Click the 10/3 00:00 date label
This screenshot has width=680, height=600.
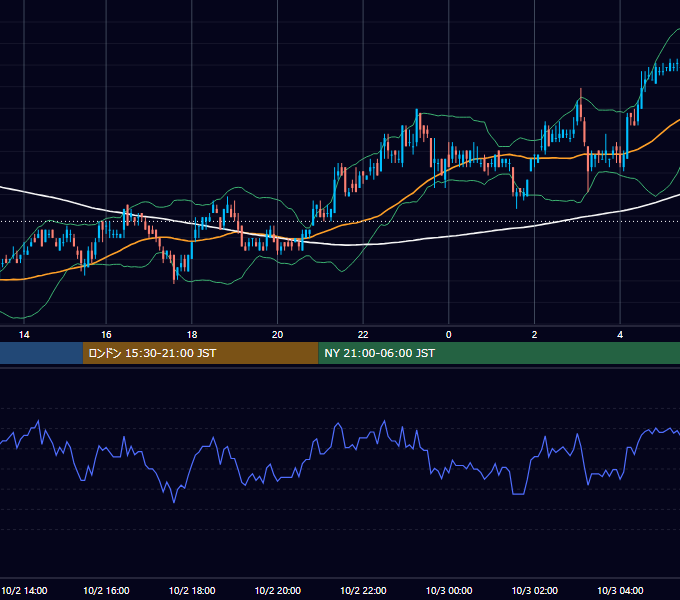pyautogui.click(x=449, y=591)
